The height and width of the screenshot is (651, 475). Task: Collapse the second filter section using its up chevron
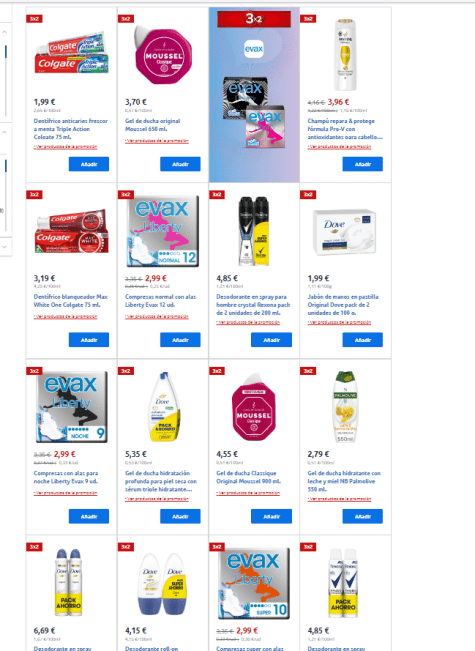pos(5,132)
